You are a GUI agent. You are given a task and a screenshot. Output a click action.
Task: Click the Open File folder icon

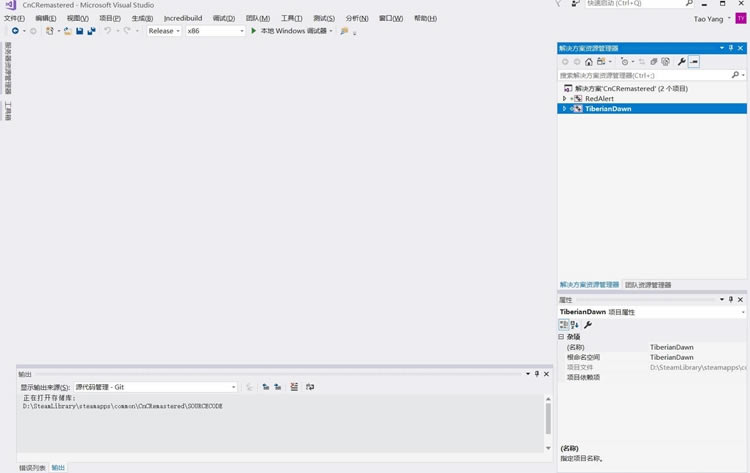coord(67,31)
